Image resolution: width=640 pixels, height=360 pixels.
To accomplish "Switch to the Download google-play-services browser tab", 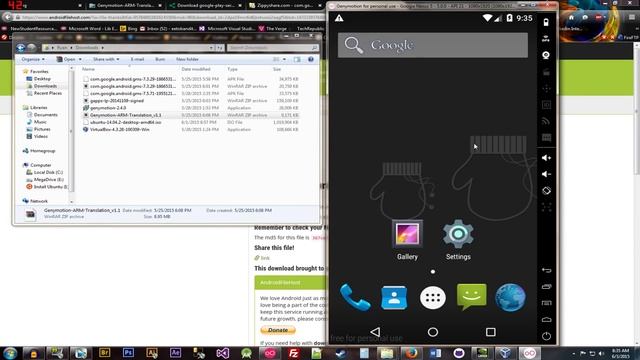I will click(x=205, y=5).
